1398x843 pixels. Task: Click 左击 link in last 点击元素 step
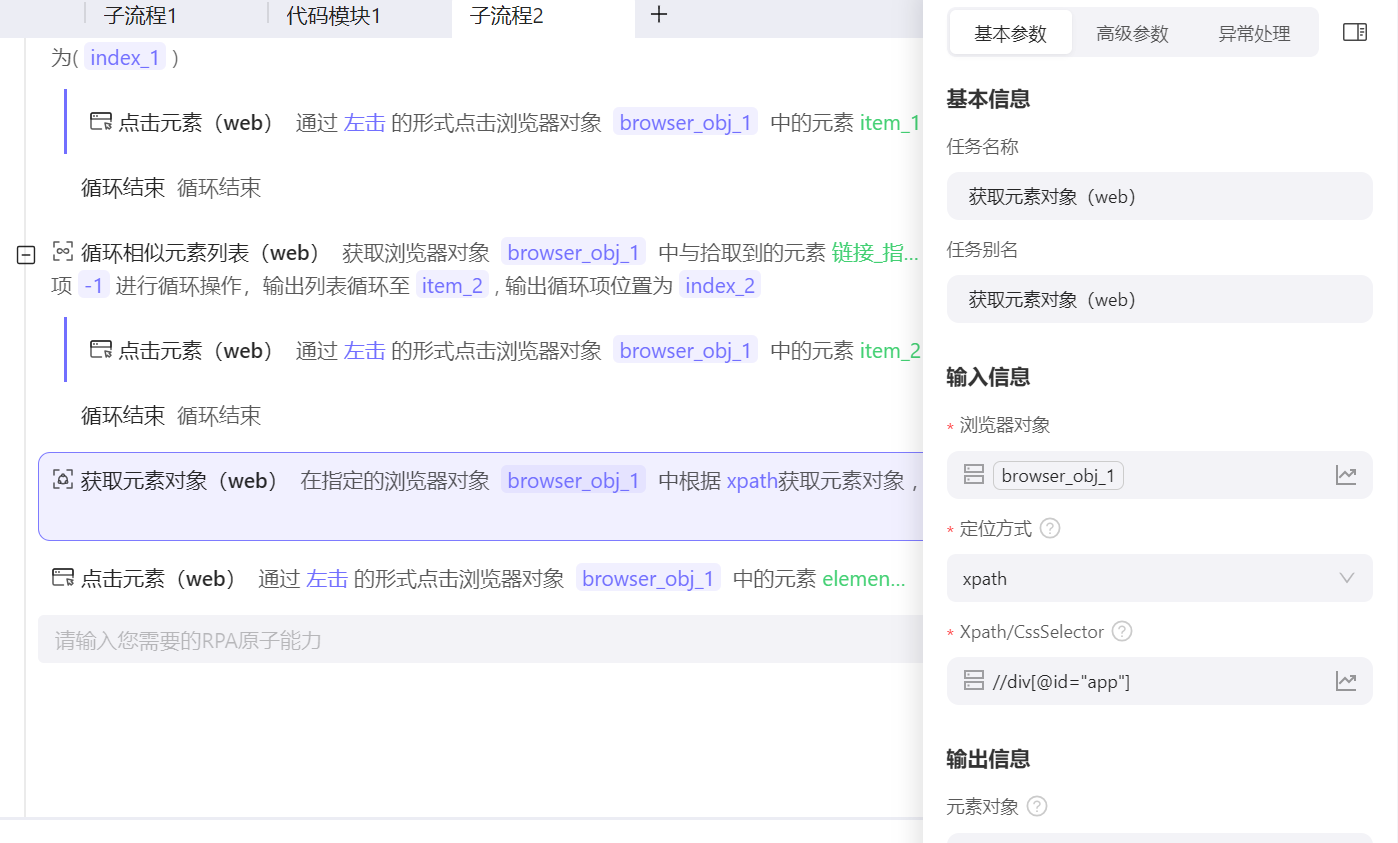click(326, 579)
